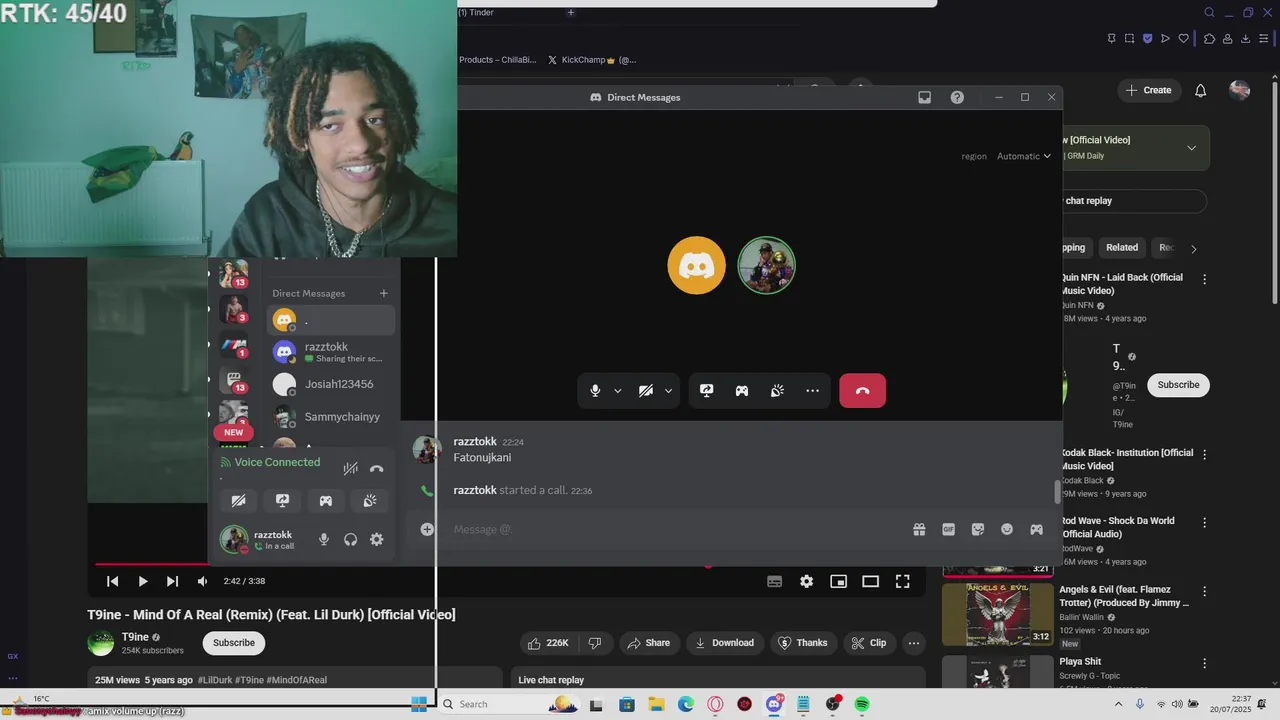Image resolution: width=1280 pixels, height=720 pixels.
Task: Open more options ellipsis in call
Action: pyautogui.click(x=812, y=391)
